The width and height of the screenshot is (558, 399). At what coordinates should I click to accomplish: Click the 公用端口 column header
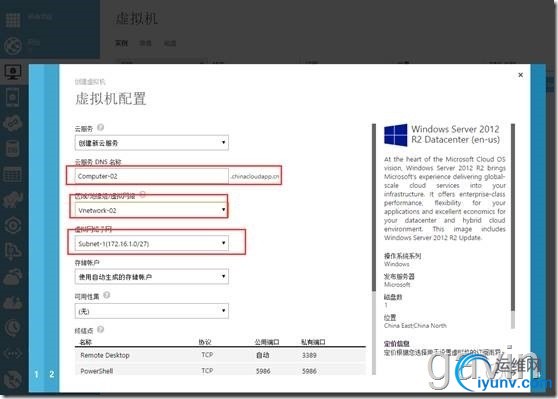[x=267, y=342]
